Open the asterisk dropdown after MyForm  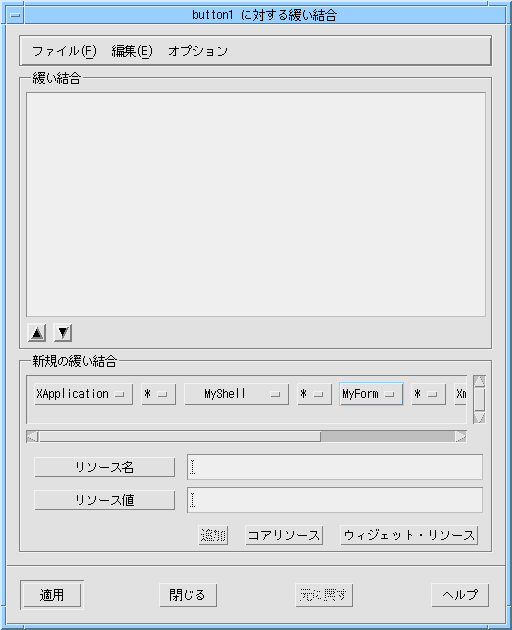click(428, 394)
